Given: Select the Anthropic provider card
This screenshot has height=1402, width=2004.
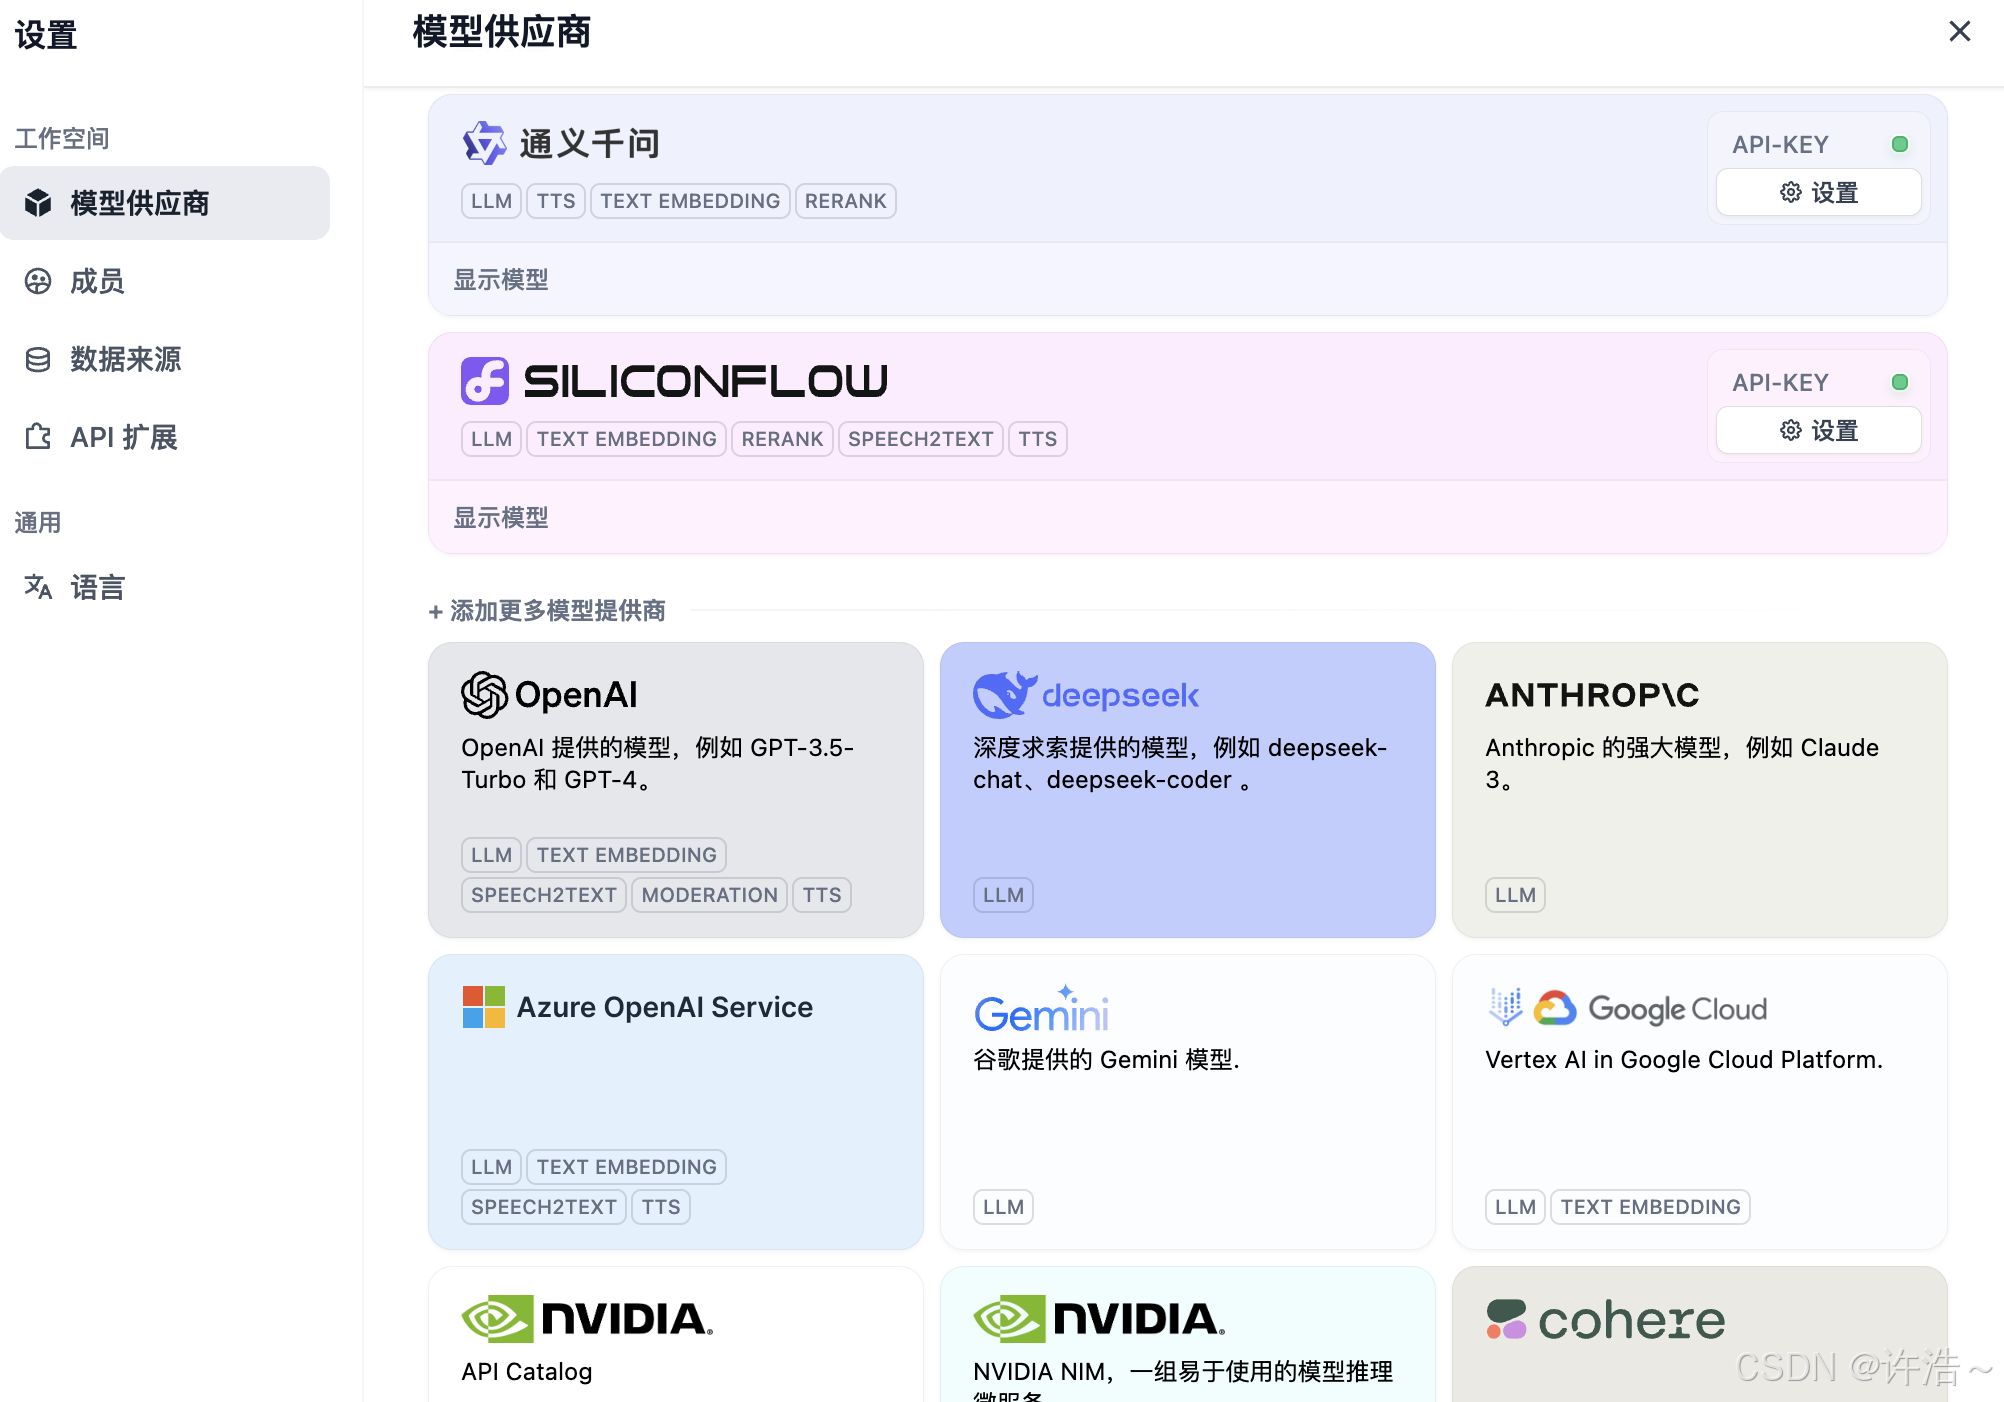Looking at the screenshot, I should (x=1698, y=789).
